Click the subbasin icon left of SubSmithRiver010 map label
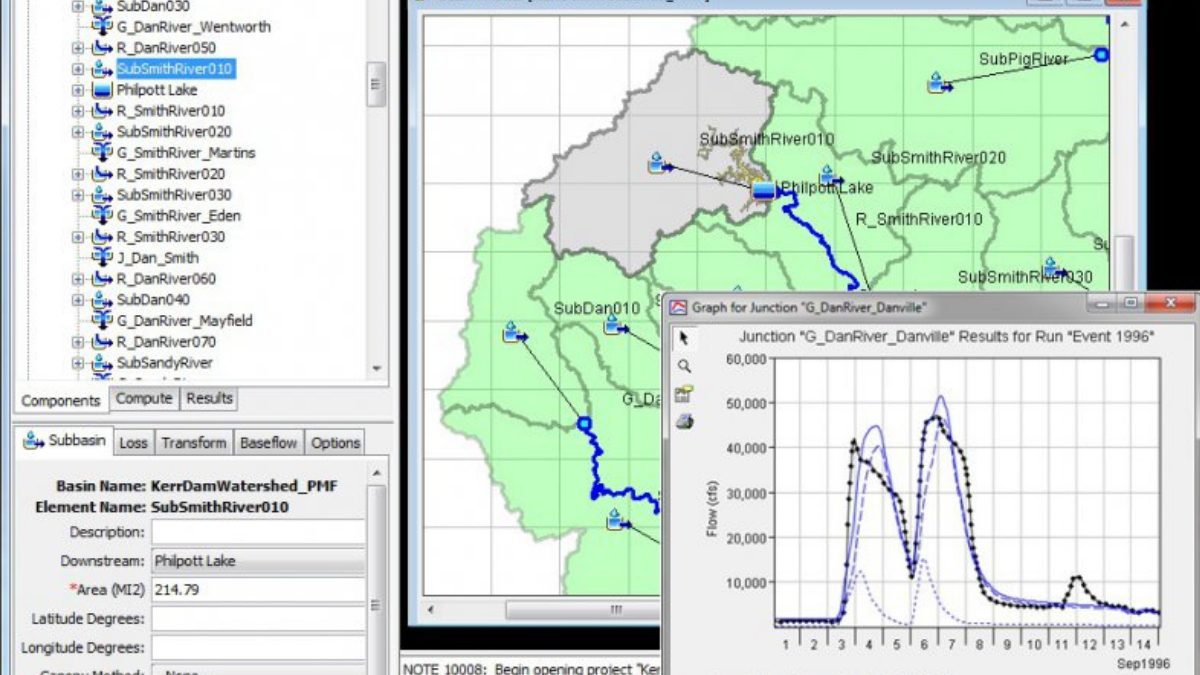Viewport: 1200px width, 675px height. tap(658, 163)
